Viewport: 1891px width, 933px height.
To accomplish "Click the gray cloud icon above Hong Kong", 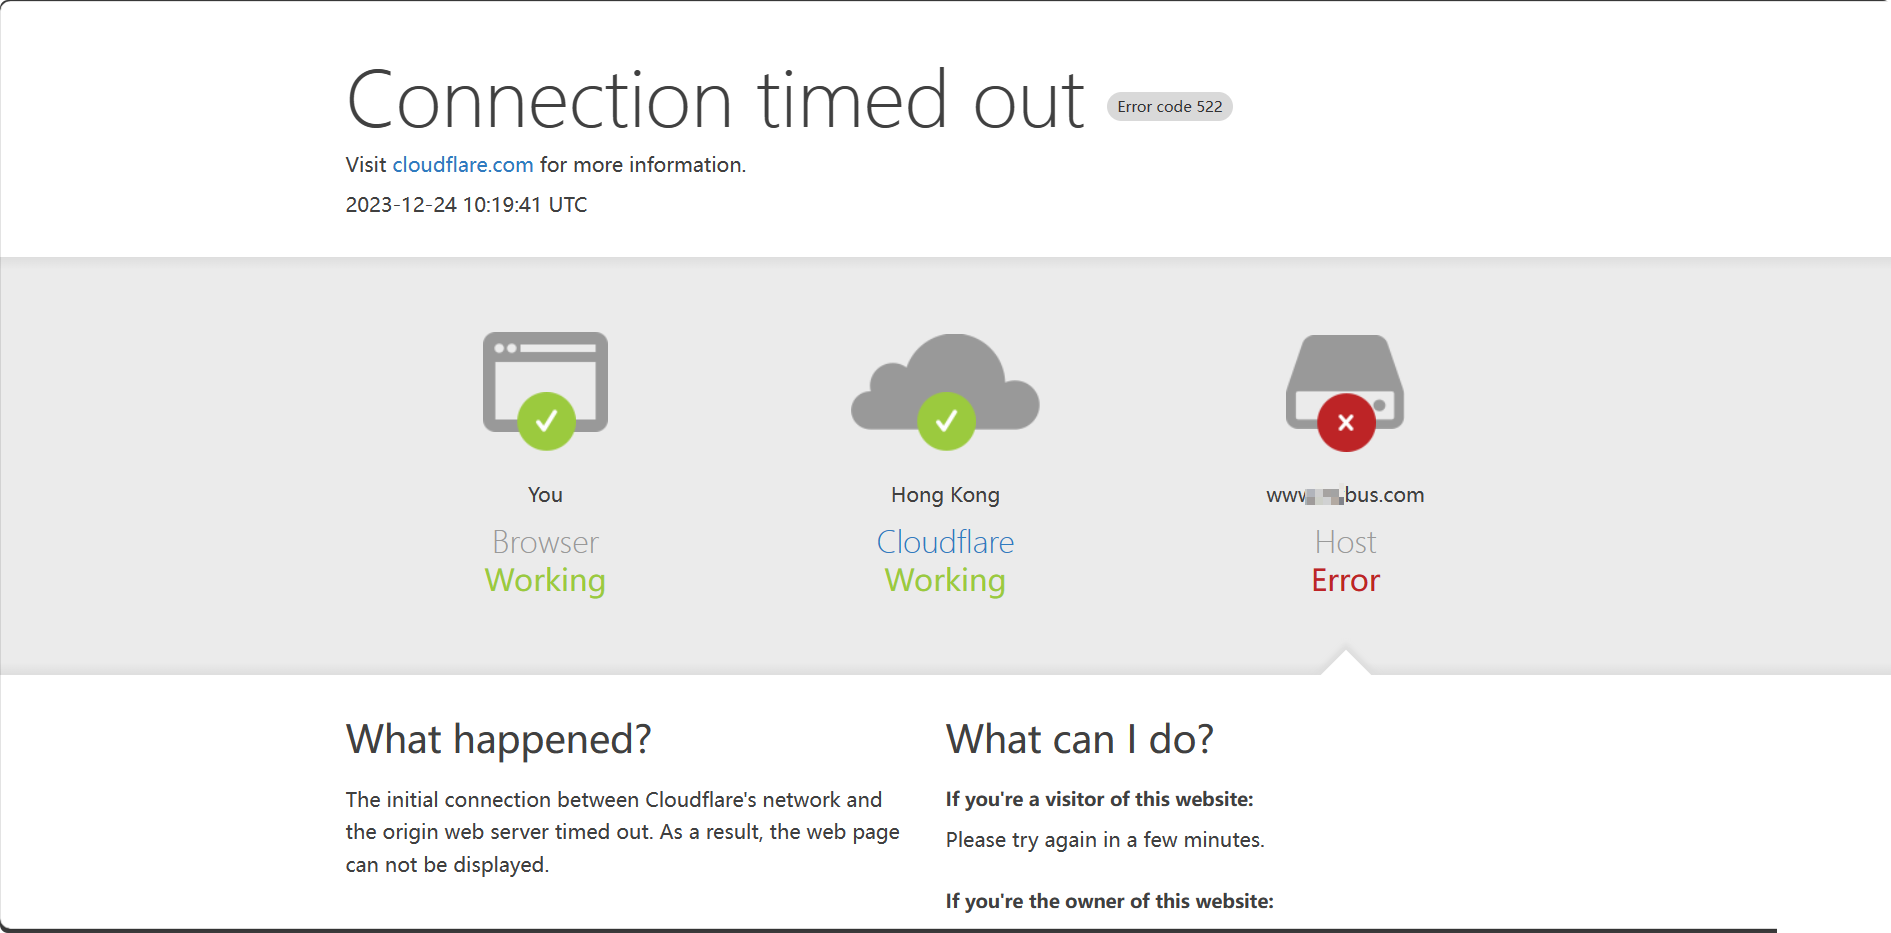I will pyautogui.click(x=945, y=375).
